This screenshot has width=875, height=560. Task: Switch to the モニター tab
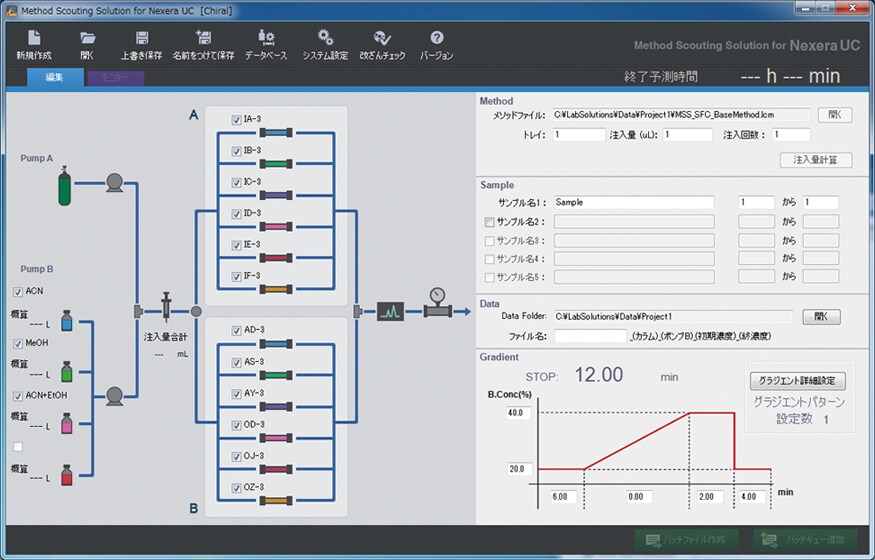click(116, 78)
